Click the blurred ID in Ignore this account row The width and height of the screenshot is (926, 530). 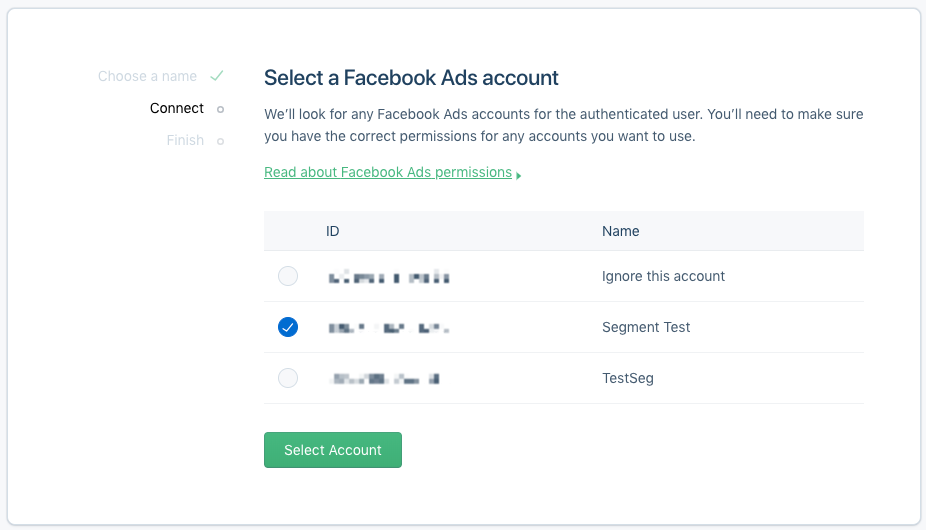click(x=389, y=277)
